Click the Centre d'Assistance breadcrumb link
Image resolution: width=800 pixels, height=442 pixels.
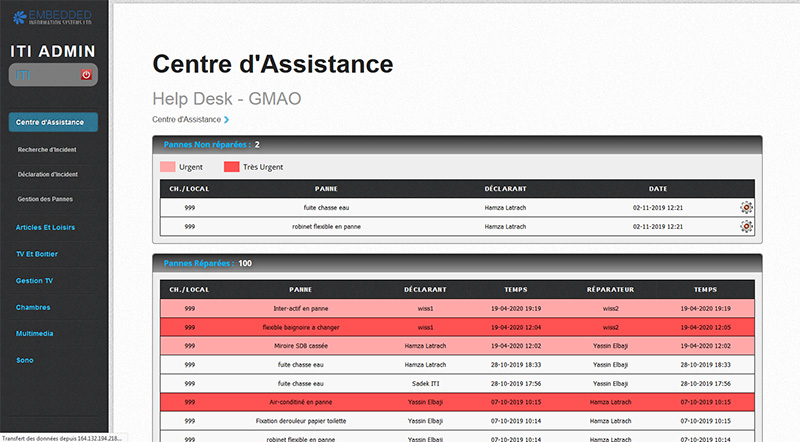[x=186, y=120]
